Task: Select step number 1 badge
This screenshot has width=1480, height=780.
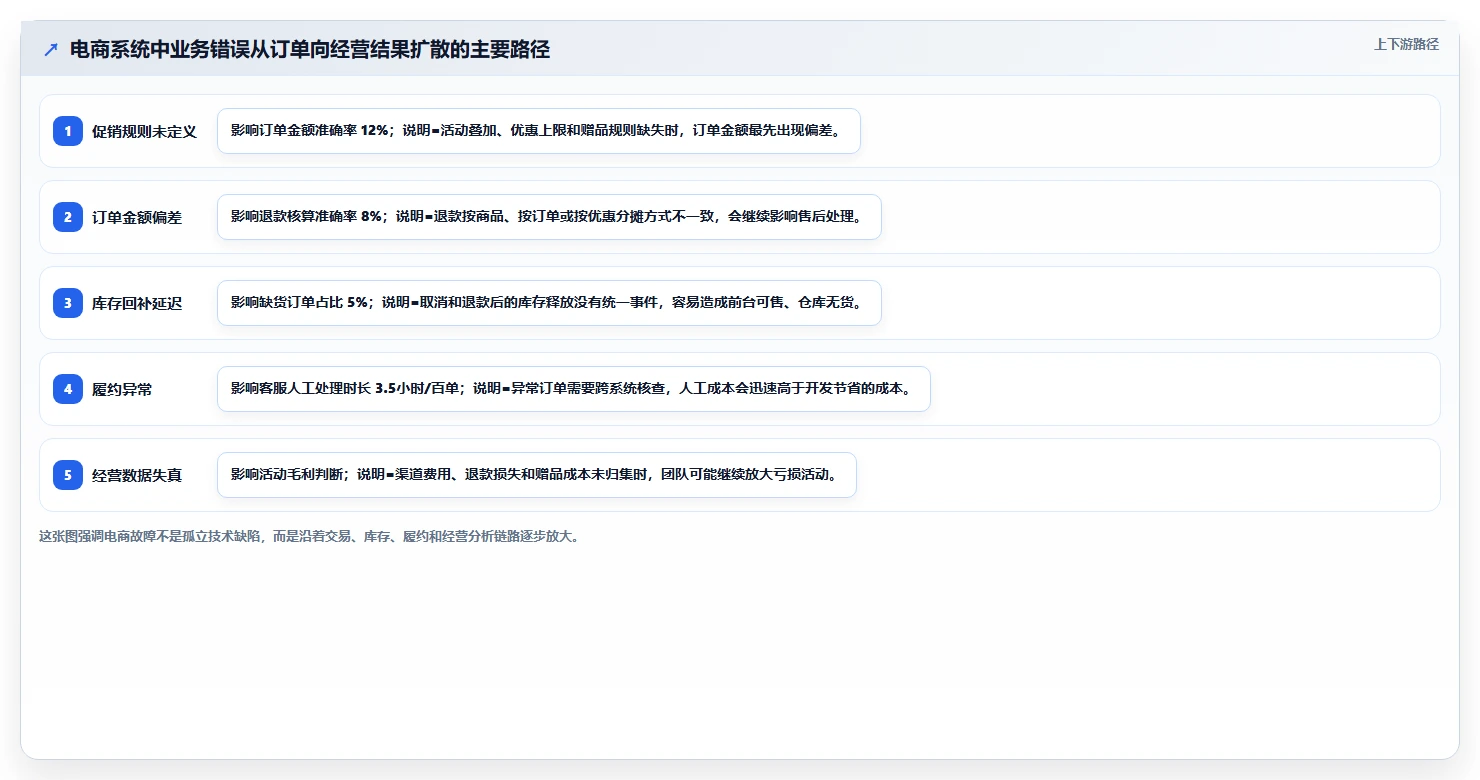Action: (68, 131)
